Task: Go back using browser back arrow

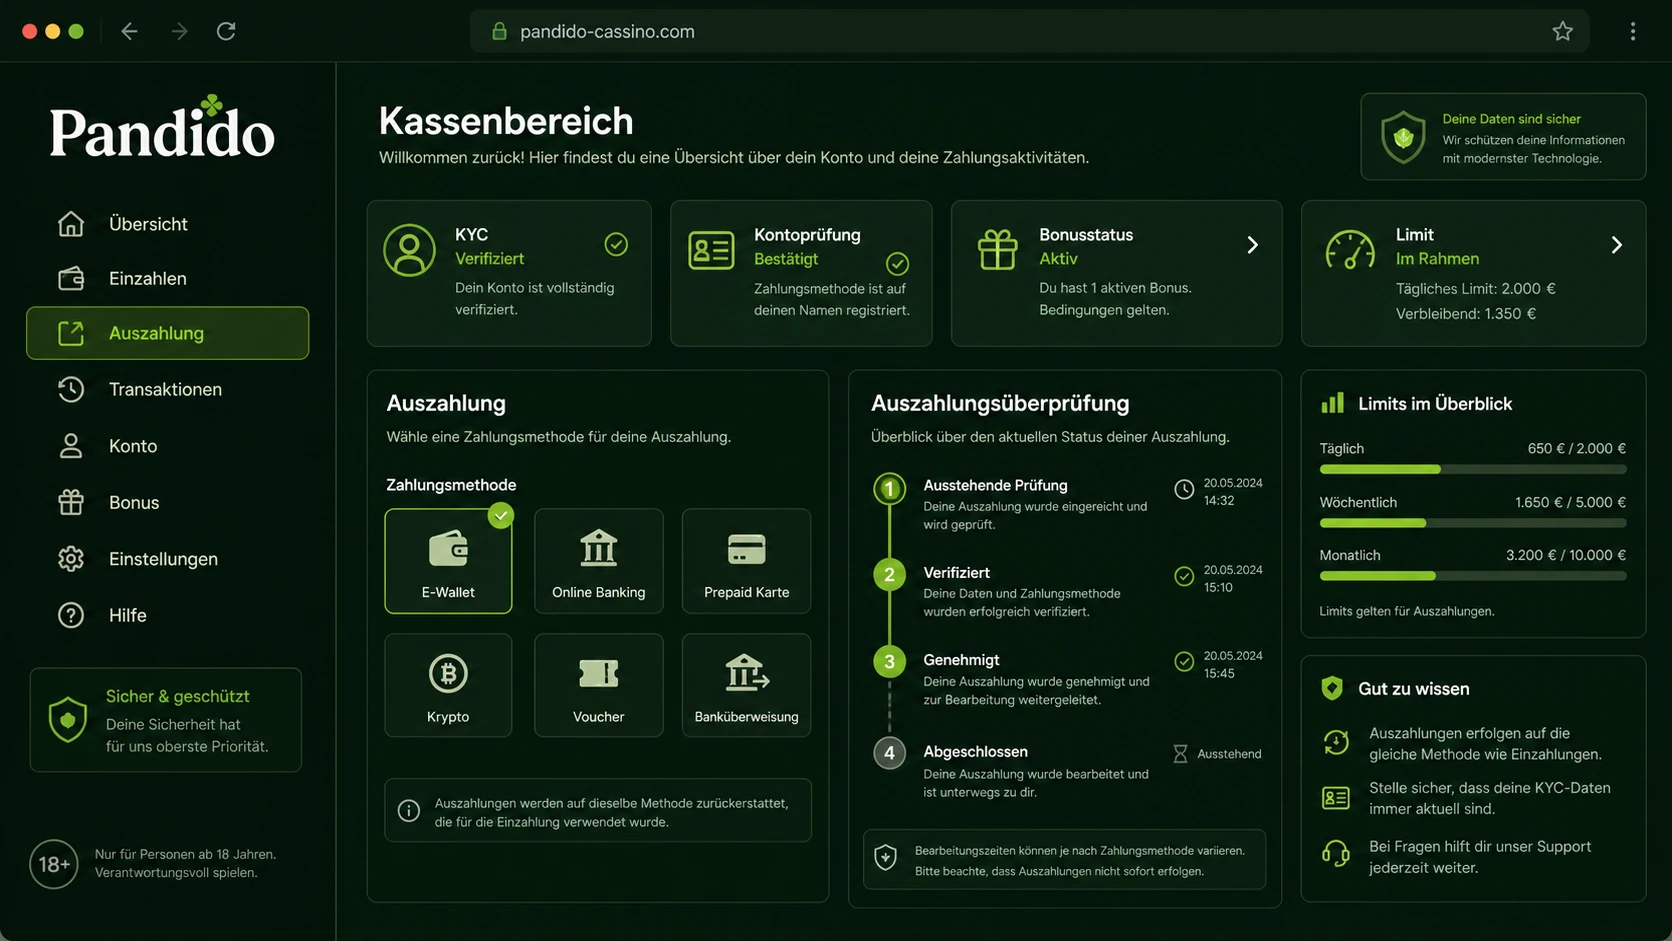Action: tap(129, 31)
